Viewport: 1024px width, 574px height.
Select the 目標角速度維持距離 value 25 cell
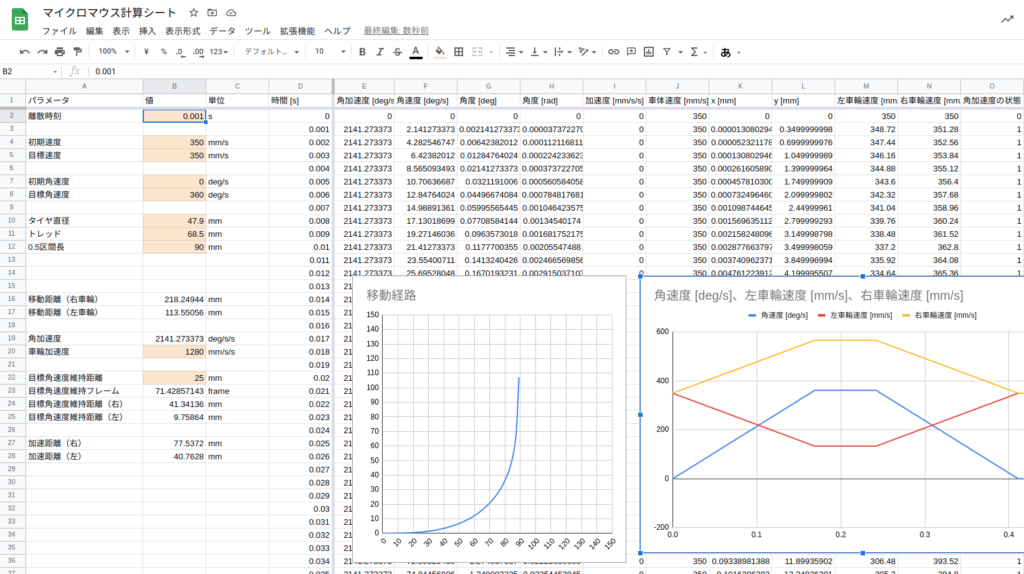(174, 377)
